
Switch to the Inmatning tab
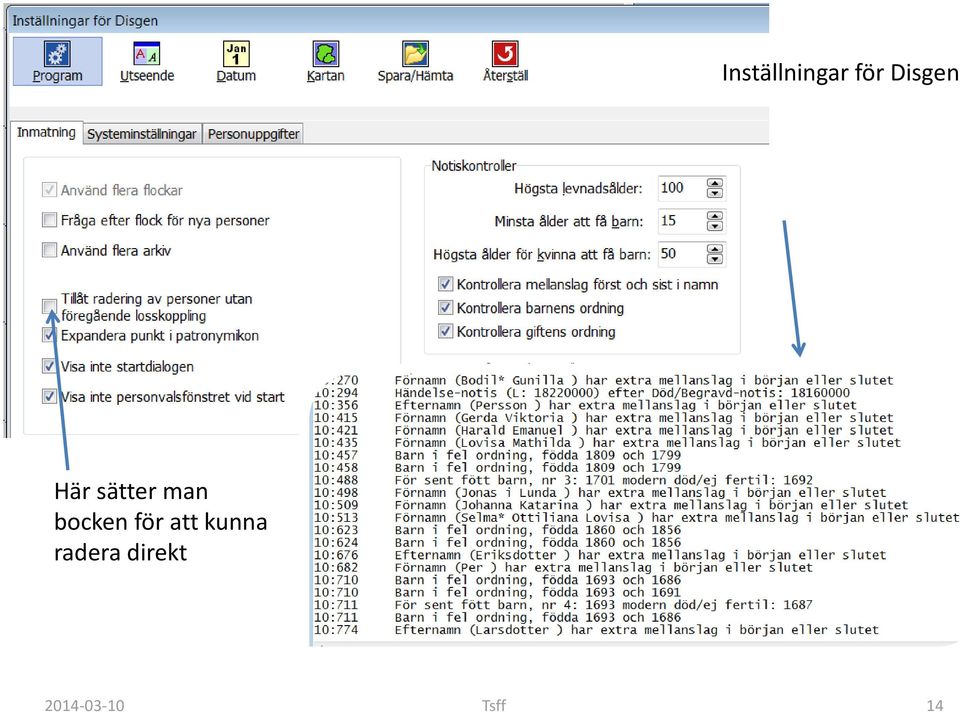click(x=46, y=132)
